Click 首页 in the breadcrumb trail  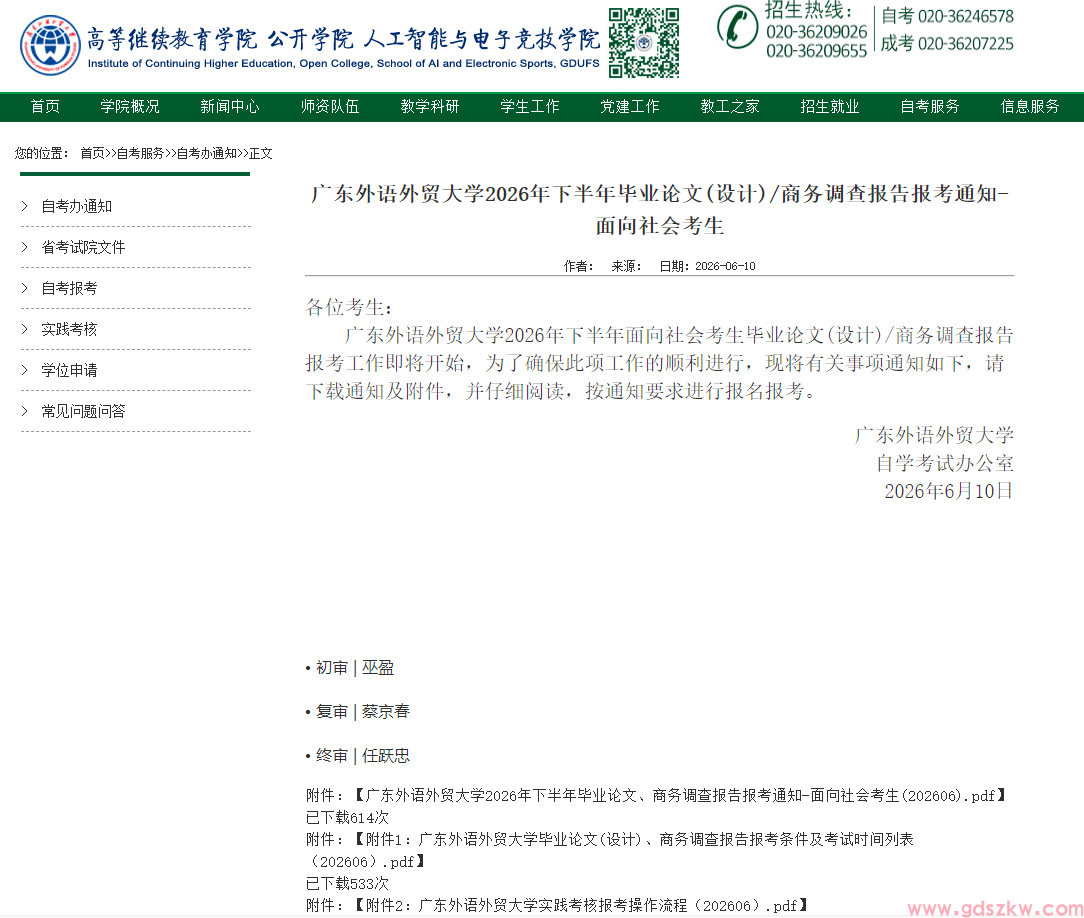point(92,153)
